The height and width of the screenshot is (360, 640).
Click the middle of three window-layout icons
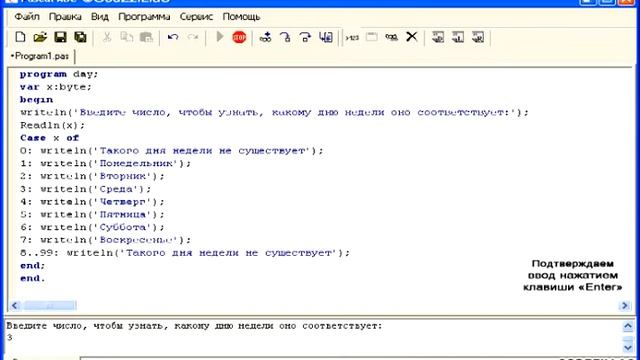pos(458,37)
